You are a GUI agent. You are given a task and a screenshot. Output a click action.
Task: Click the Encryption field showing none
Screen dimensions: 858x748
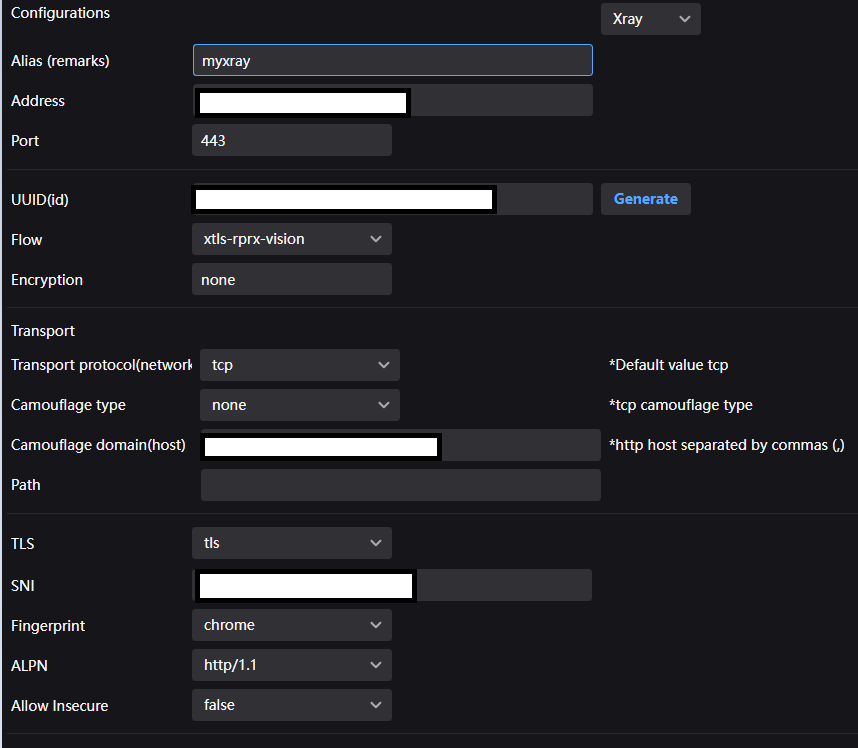pyautogui.click(x=291, y=280)
